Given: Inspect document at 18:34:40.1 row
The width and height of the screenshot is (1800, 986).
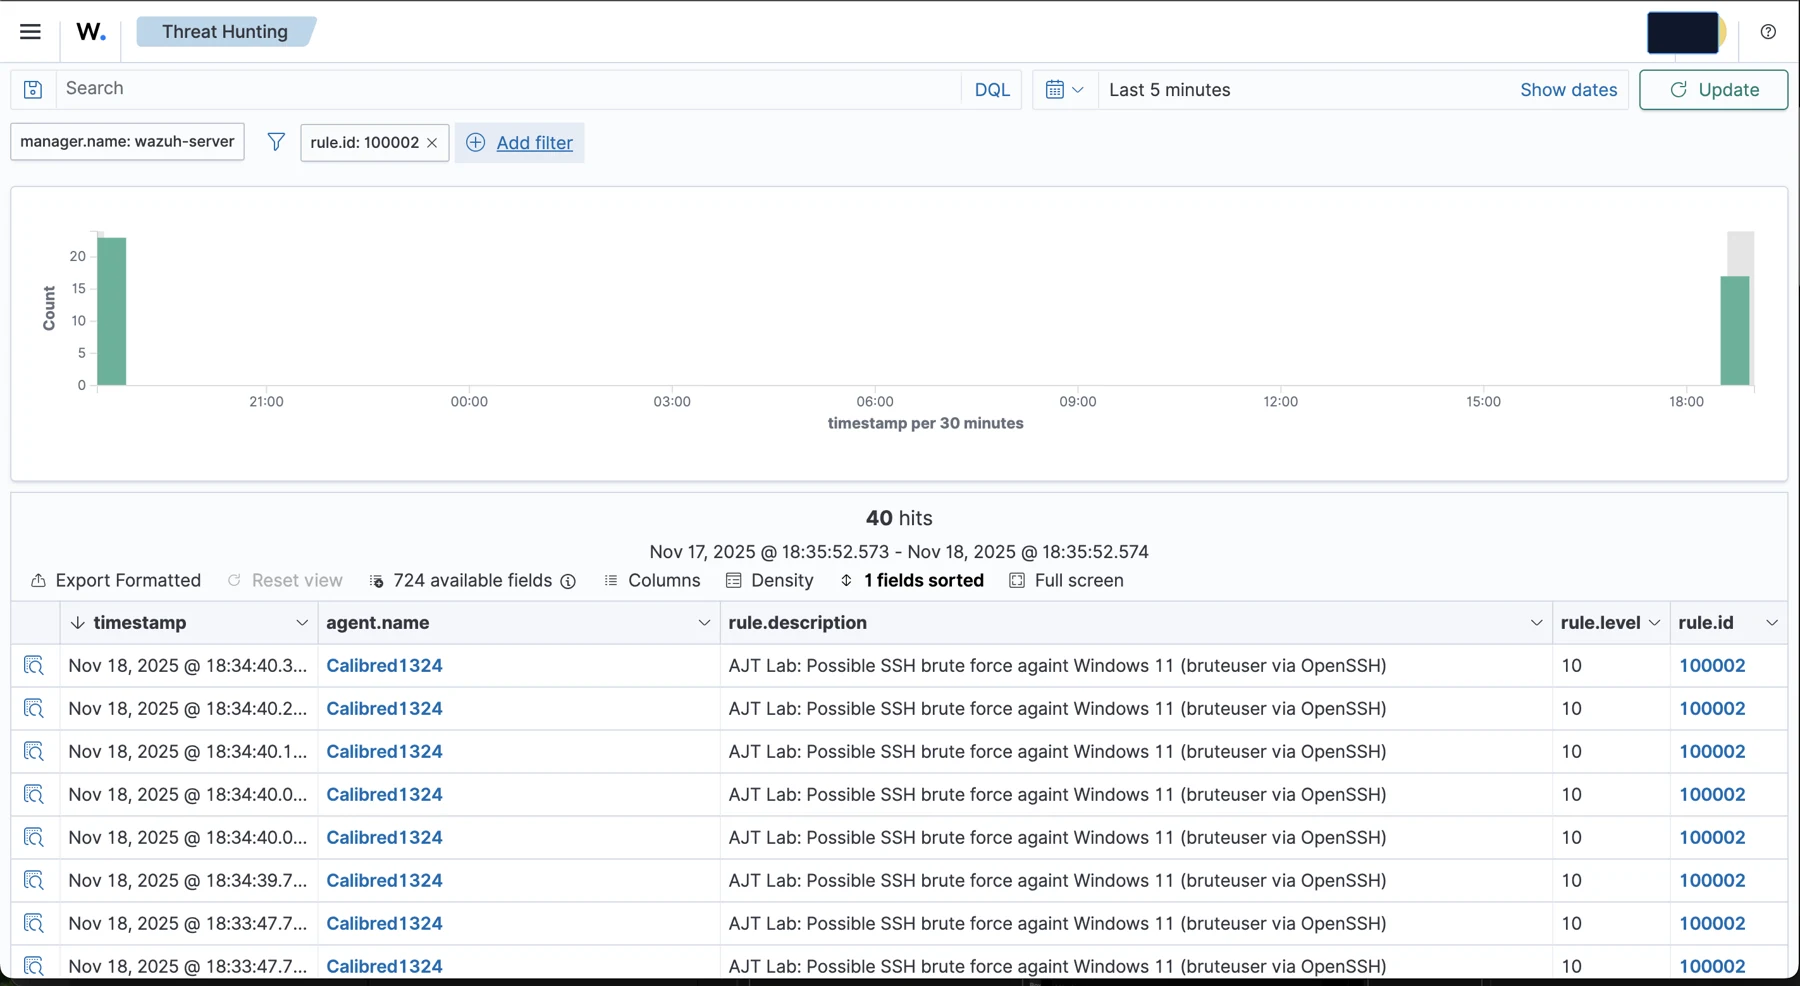Looking at the screenshot, I should (34, 752).
